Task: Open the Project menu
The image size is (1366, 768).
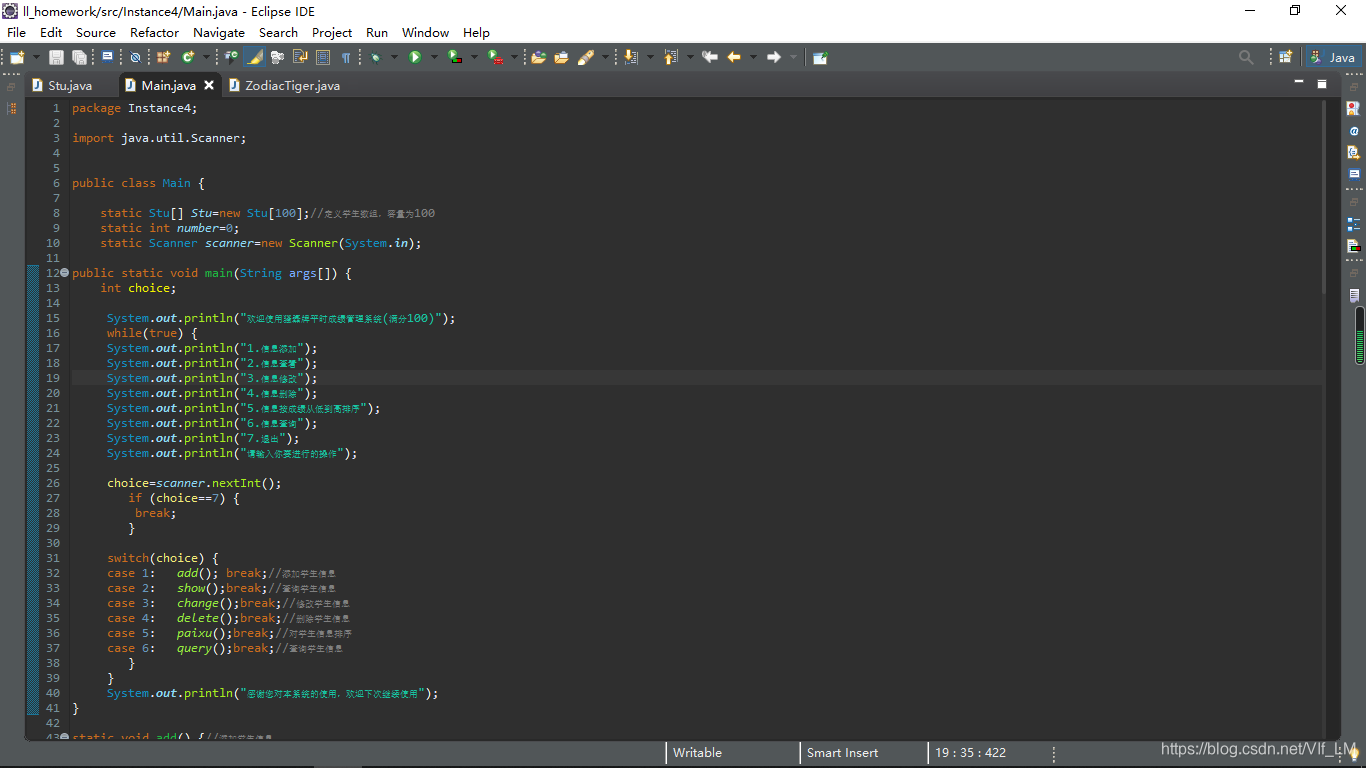Action: click(332, 33)
